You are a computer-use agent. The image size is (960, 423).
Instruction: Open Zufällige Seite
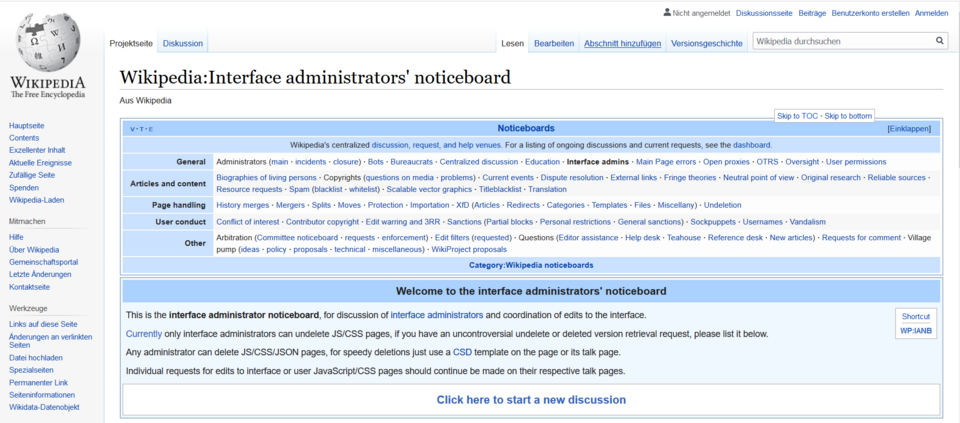[x=32, y=175]
